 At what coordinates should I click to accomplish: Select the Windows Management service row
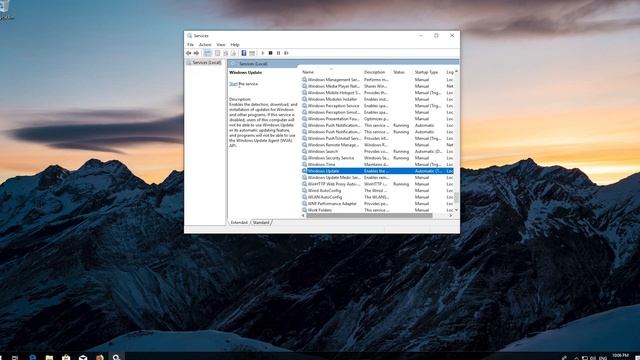click(378, 80)
